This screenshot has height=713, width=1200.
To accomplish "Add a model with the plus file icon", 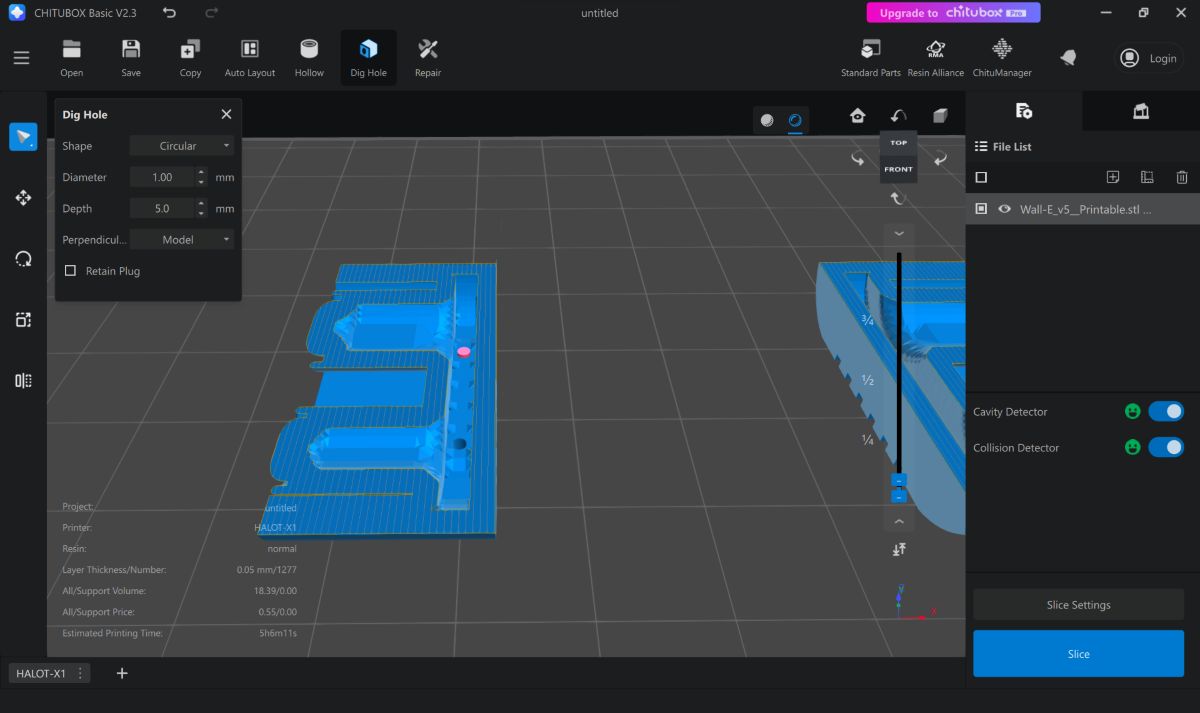I will (1113, 177).
